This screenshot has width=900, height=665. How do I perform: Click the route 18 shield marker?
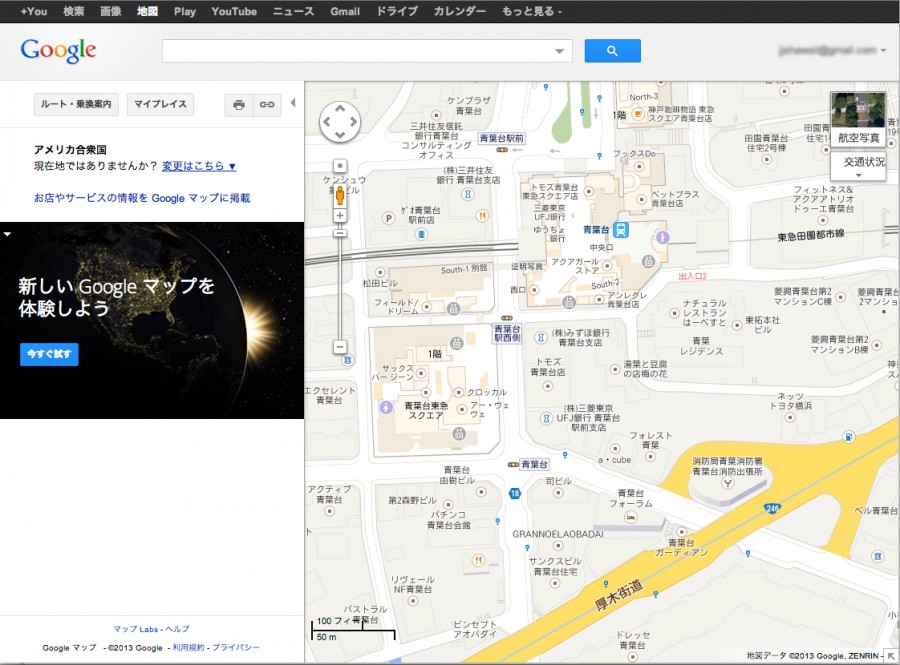coord(514,493)
